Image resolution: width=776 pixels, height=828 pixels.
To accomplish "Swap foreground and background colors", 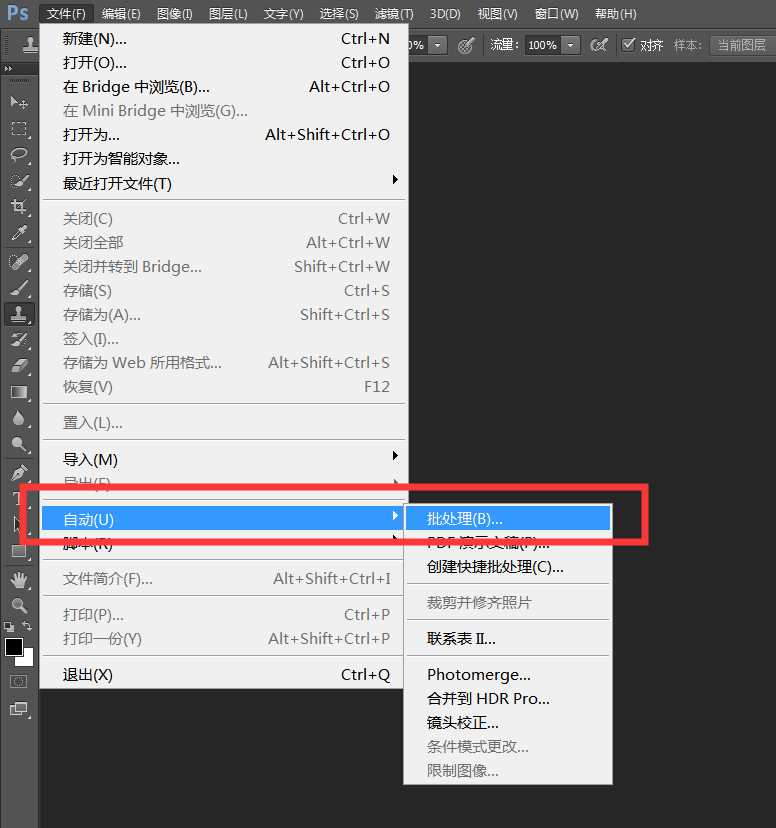I will pos(27,626).
